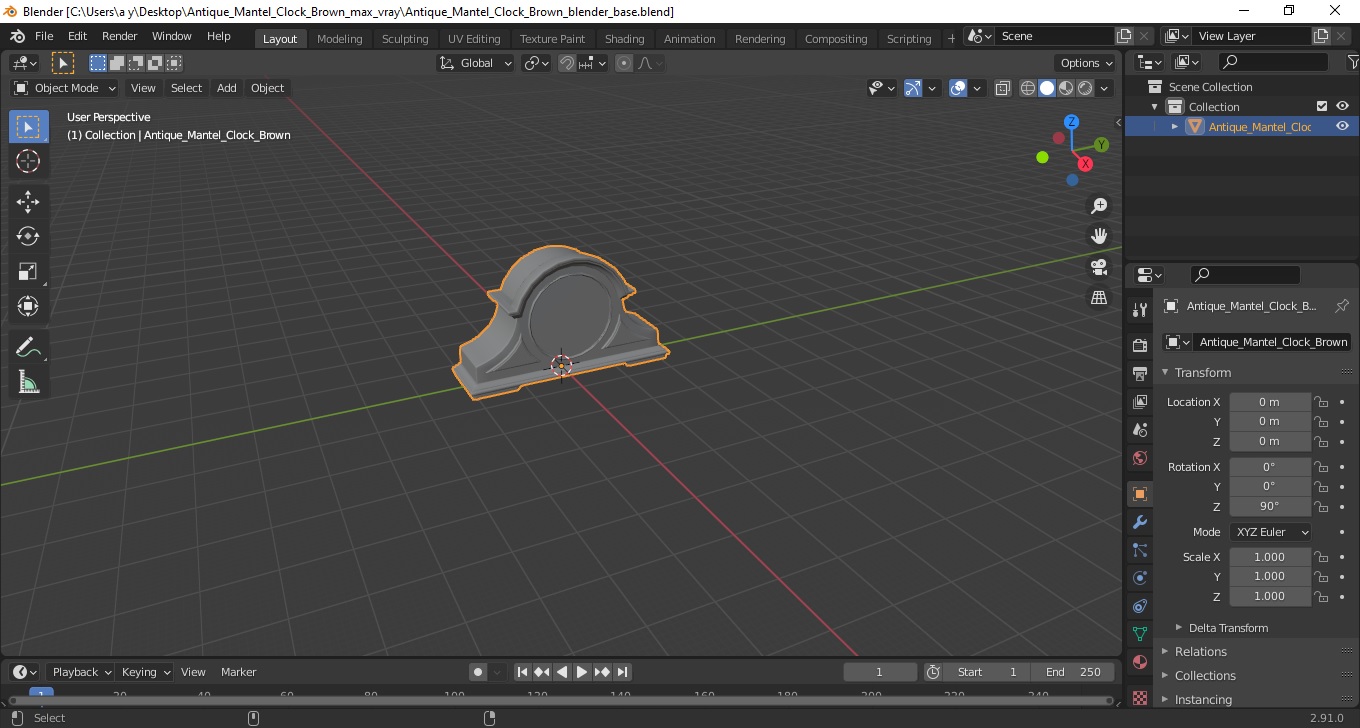Click the current frame number field

[880, 672]
